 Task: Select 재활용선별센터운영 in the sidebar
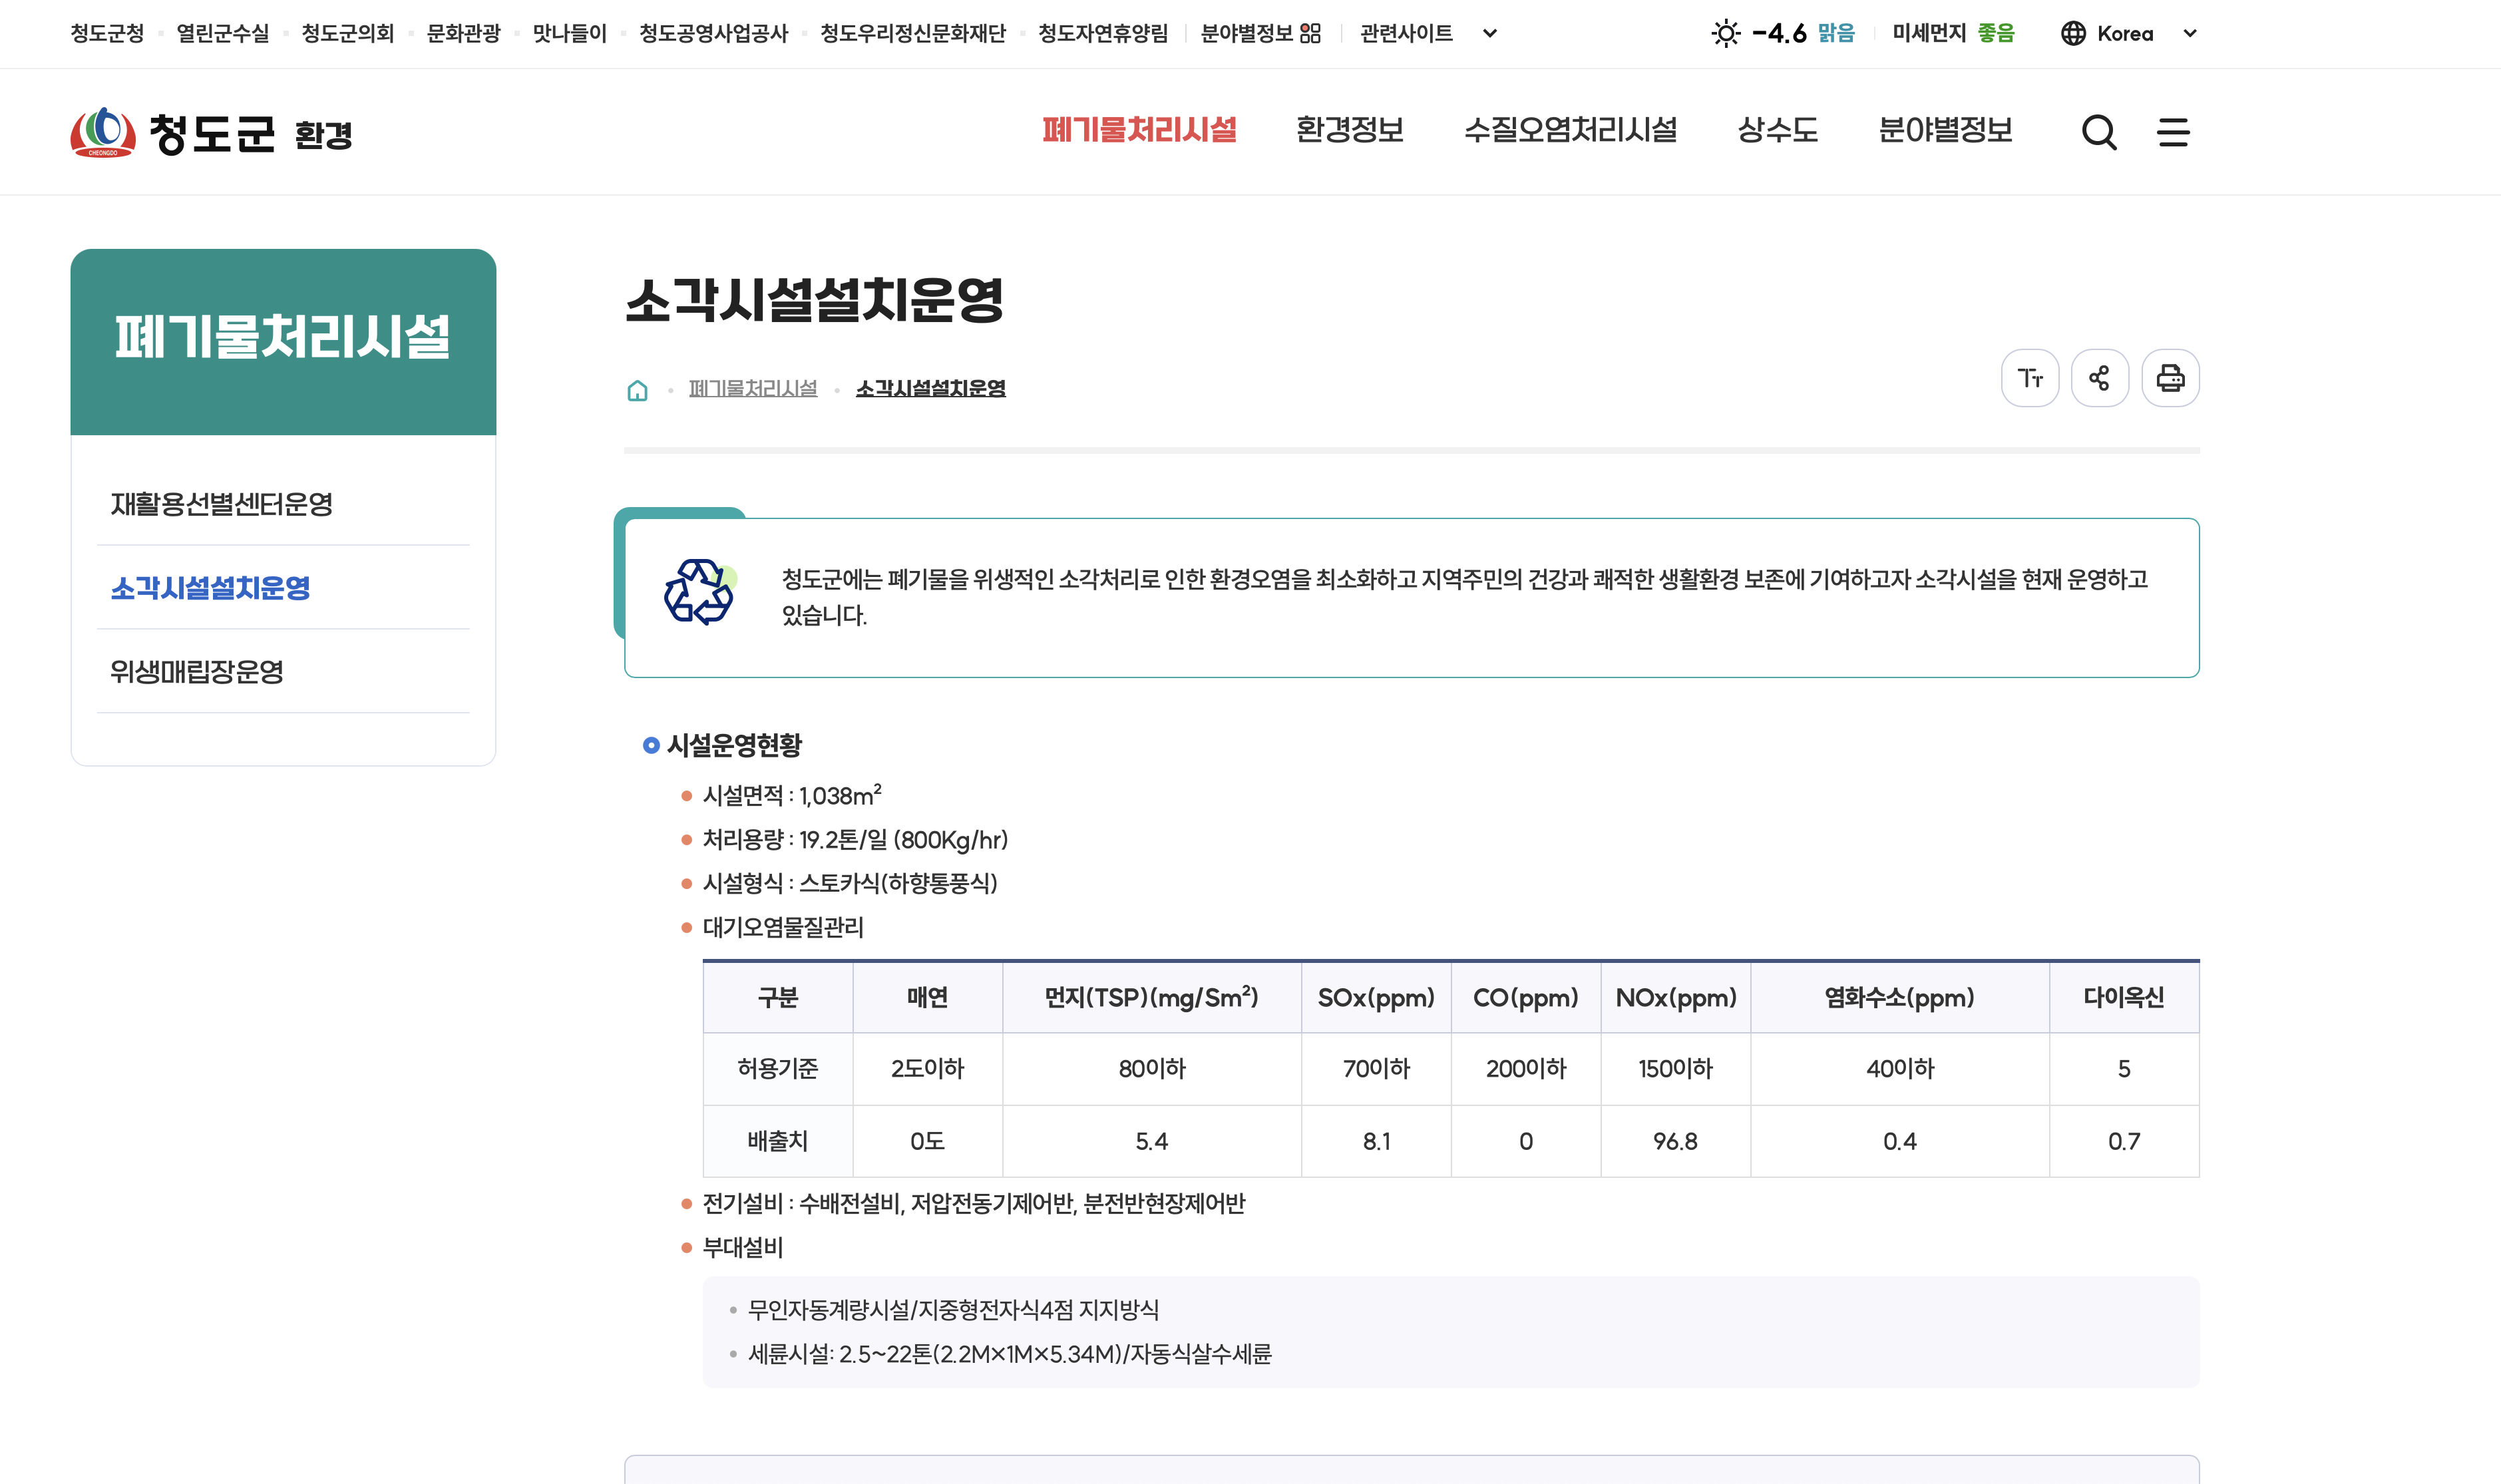[x=221, y=504]
